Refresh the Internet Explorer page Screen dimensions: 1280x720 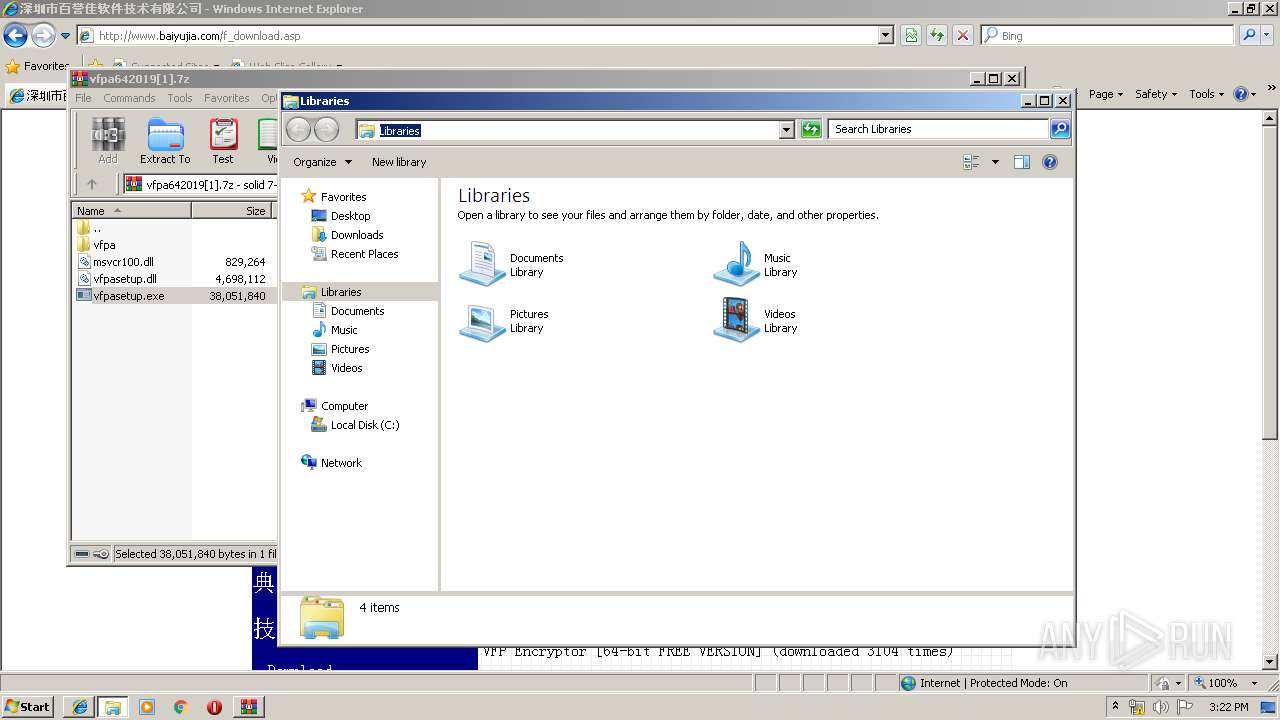coord(937,35)
